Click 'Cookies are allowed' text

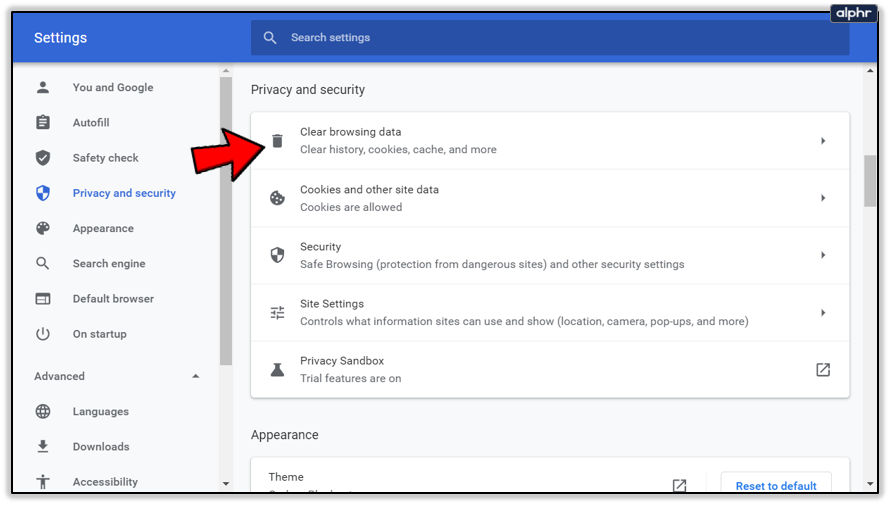click(x=351, y=207)
